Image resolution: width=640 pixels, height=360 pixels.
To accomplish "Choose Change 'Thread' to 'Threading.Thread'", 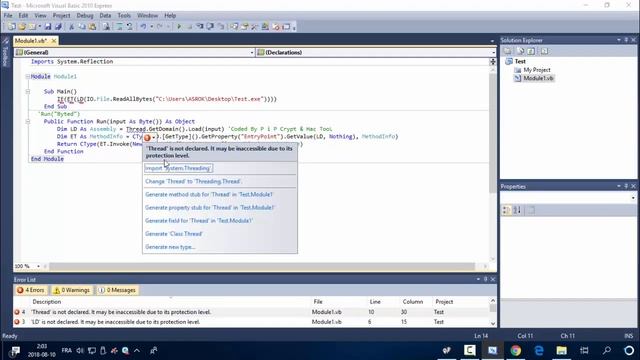I will (193, 181).
